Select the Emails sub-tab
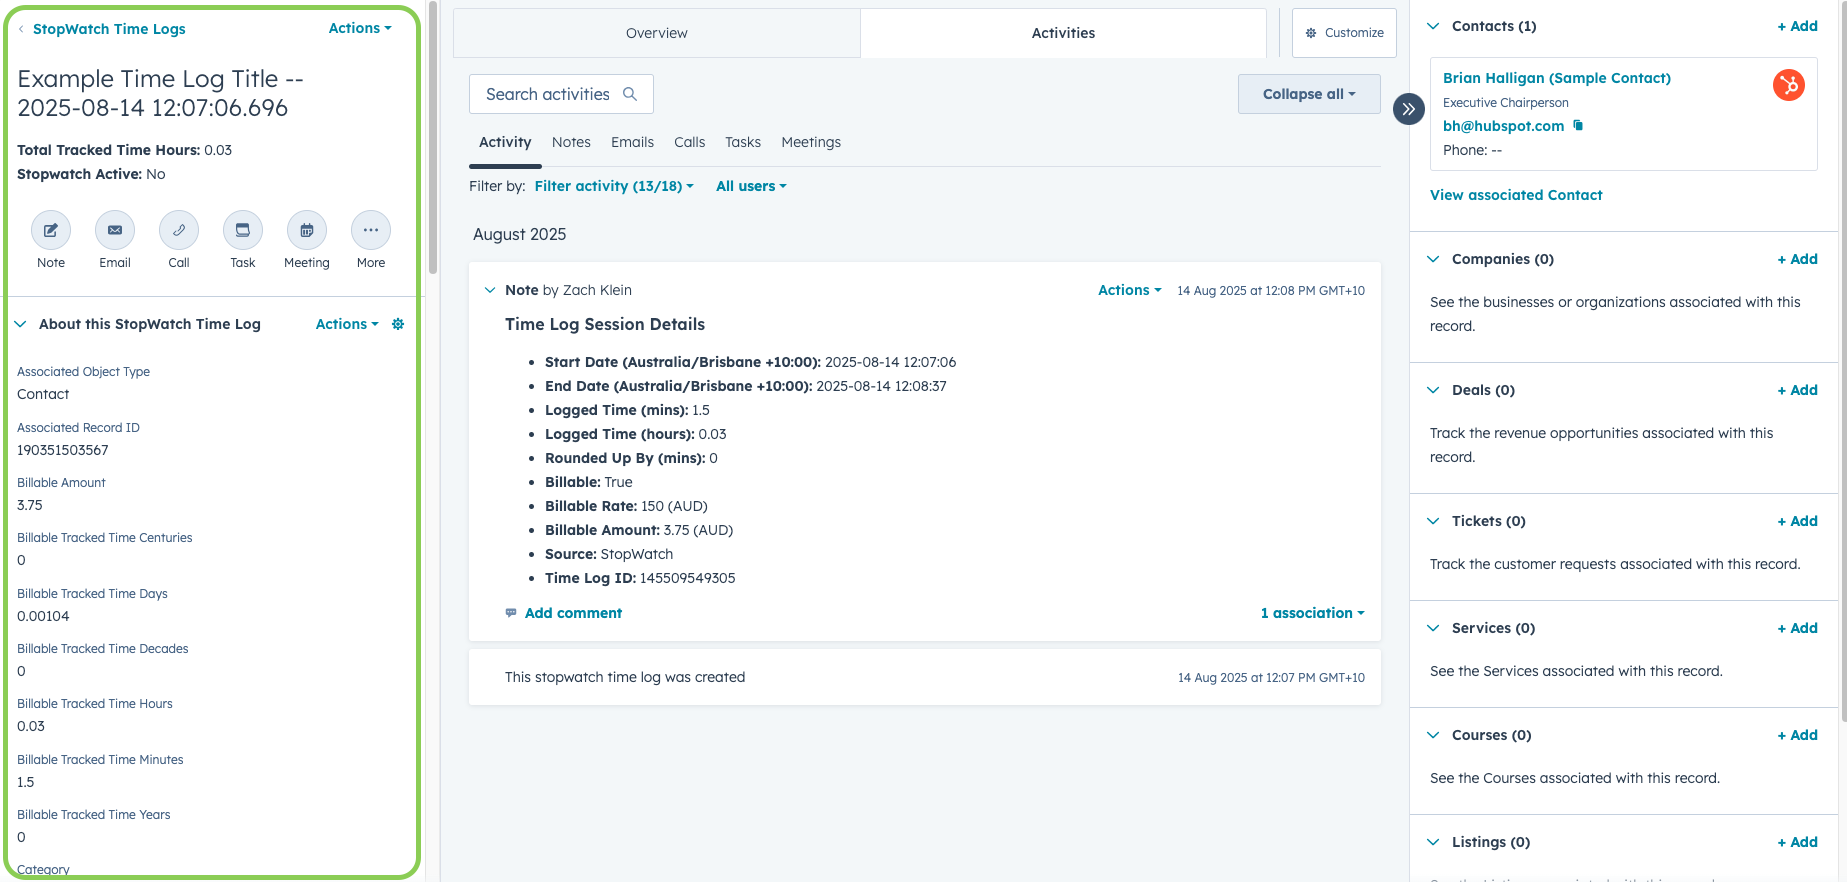This screenshot has height=882, width=1847. pos(633,142)
